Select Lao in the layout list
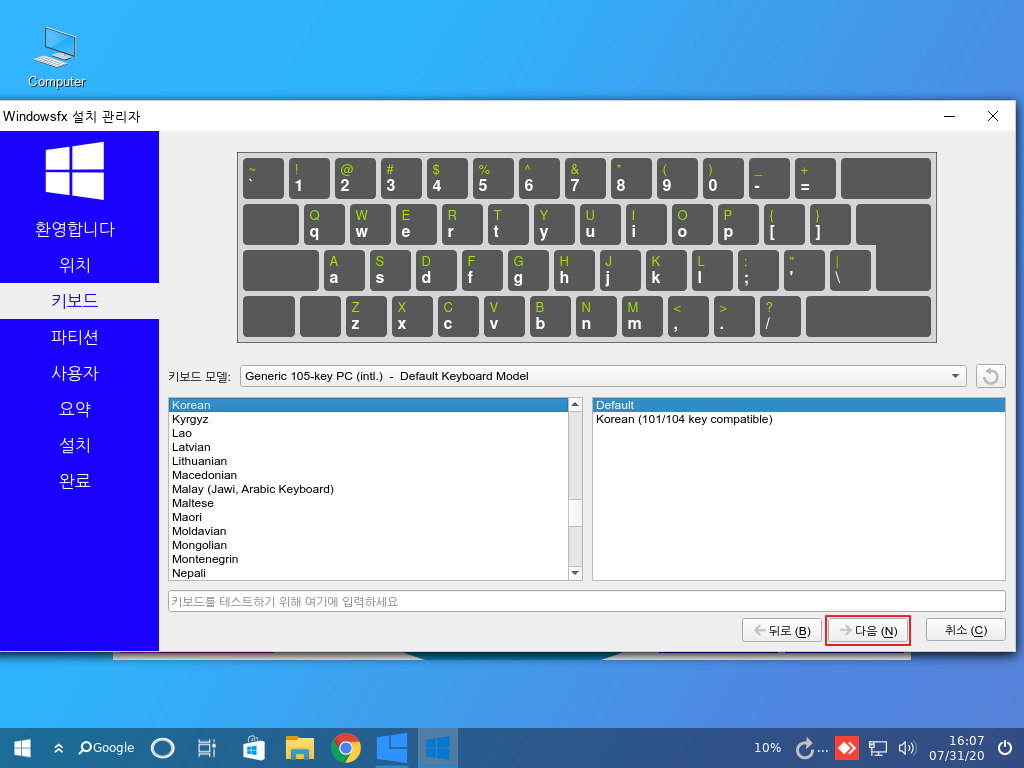Image resolution: width=1024 pixels, height=768 pixels. tap(368, 433)
